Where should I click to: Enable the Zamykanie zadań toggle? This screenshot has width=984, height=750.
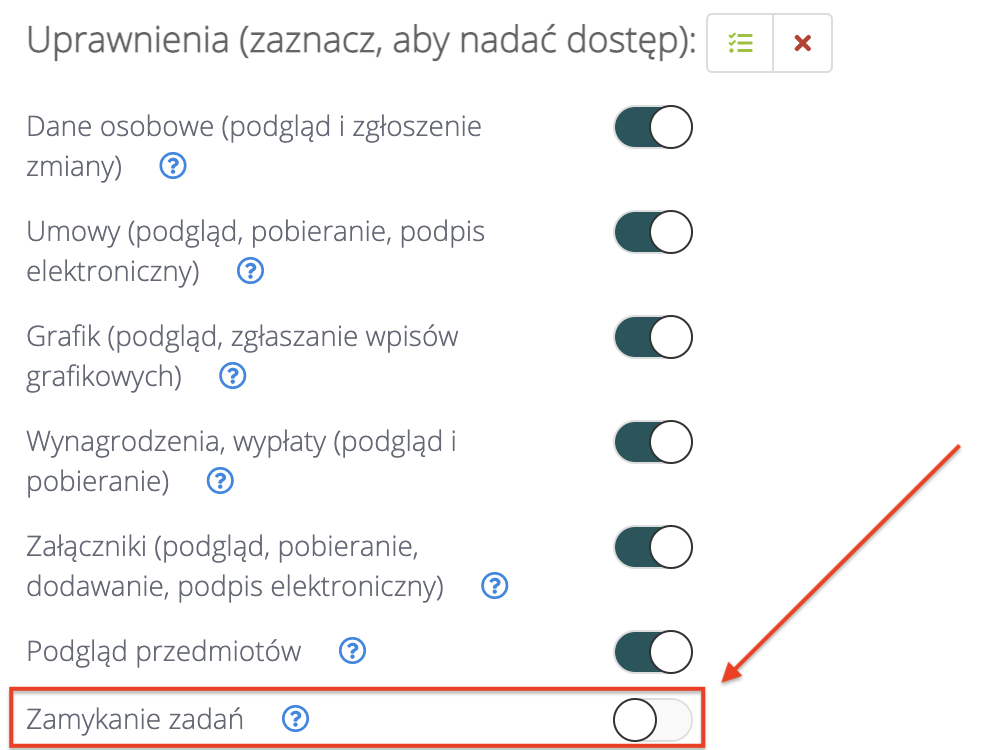653,720
